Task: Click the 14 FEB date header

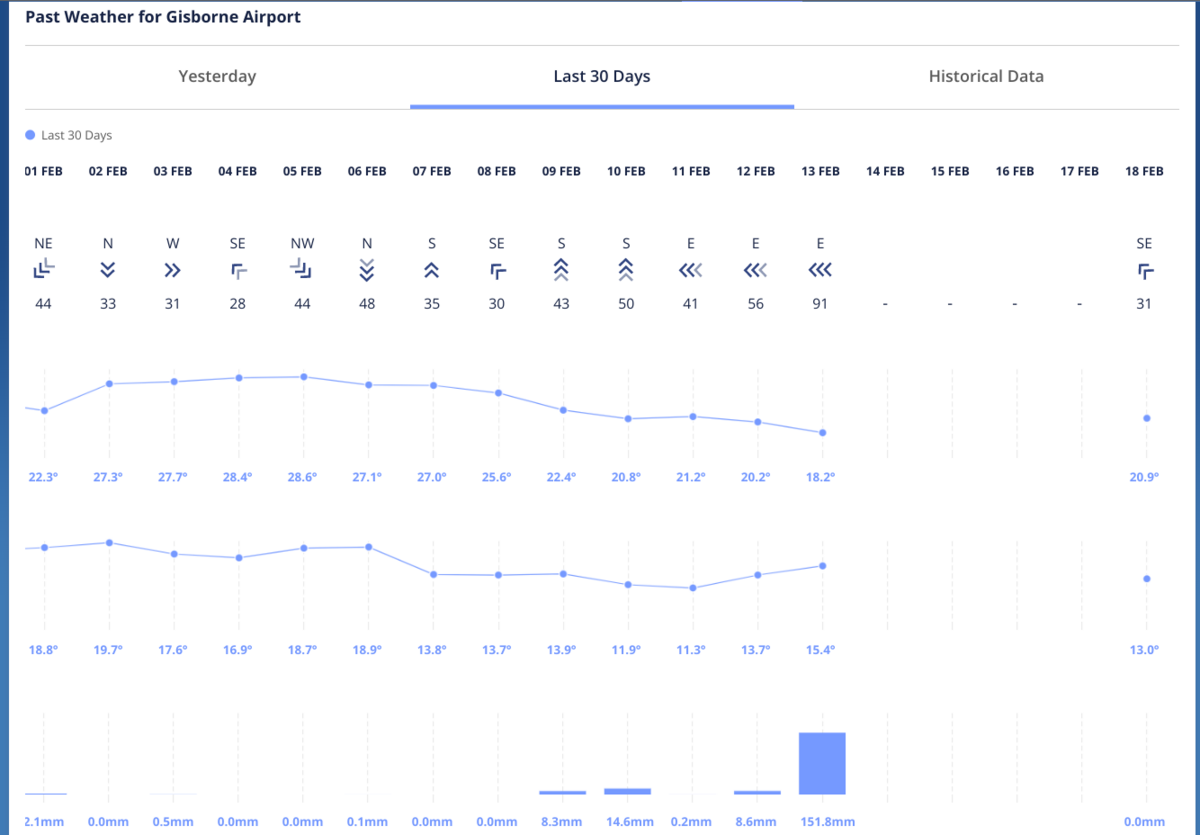Action: click(885, 172)
